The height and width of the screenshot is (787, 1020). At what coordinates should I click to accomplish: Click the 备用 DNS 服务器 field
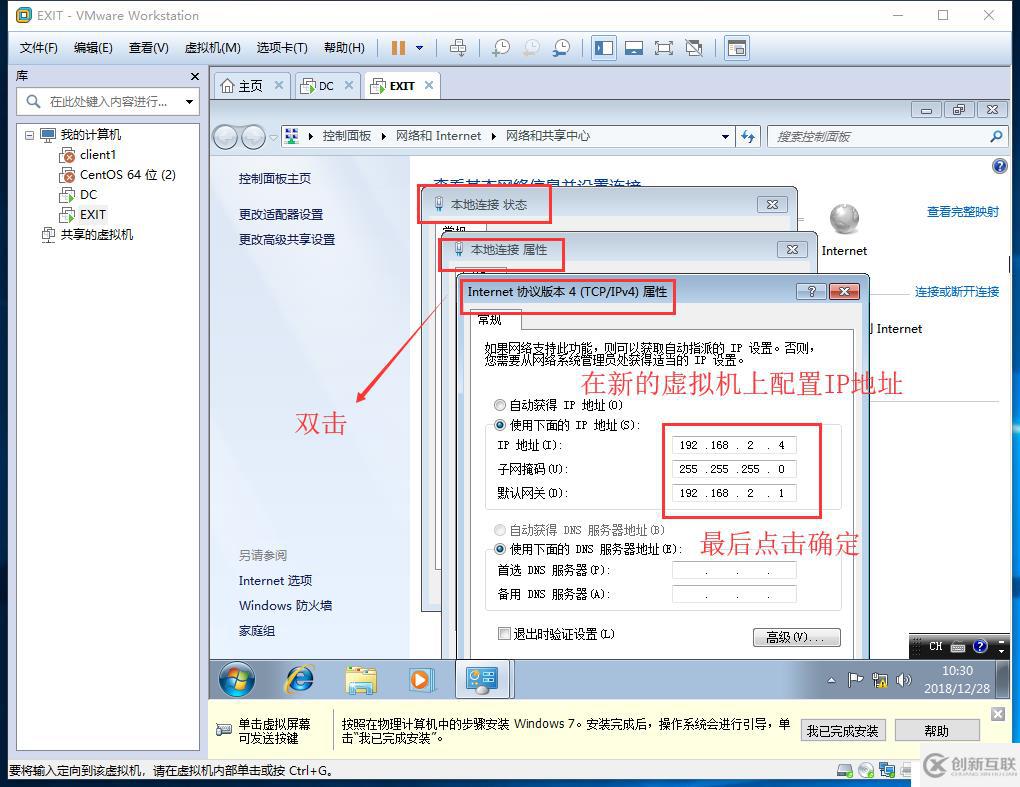(x=734, y=594)
